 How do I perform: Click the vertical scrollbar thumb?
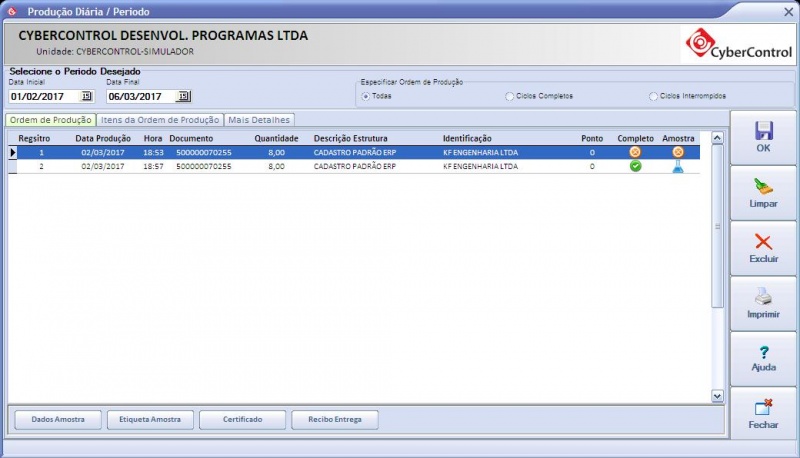(717, 226)
